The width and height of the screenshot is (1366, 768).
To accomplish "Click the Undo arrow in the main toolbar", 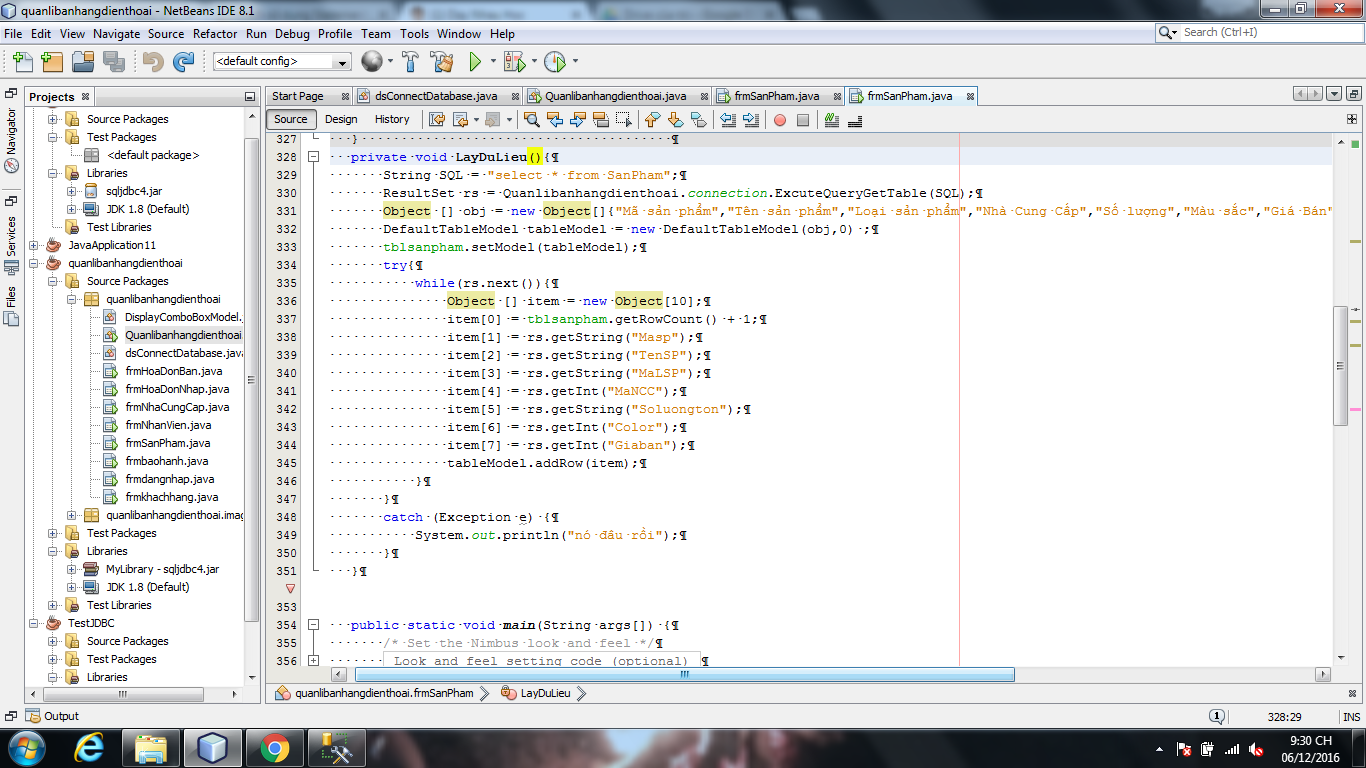I will [152, 61].
